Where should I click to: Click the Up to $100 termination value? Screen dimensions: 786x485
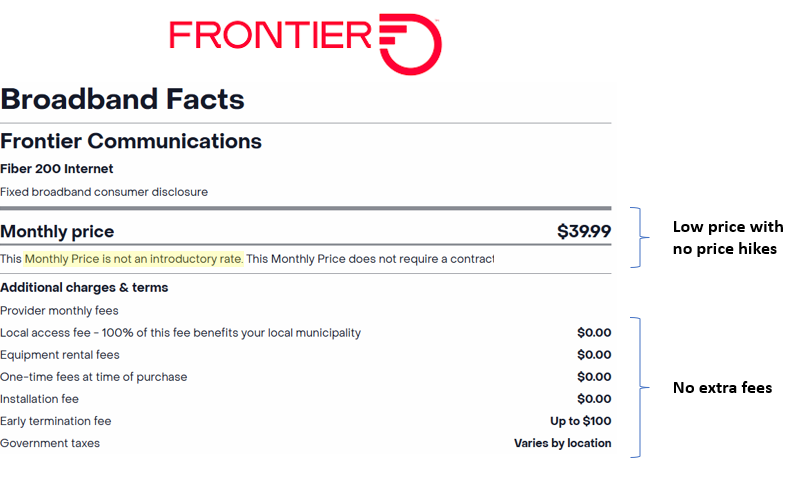[580, 421]
